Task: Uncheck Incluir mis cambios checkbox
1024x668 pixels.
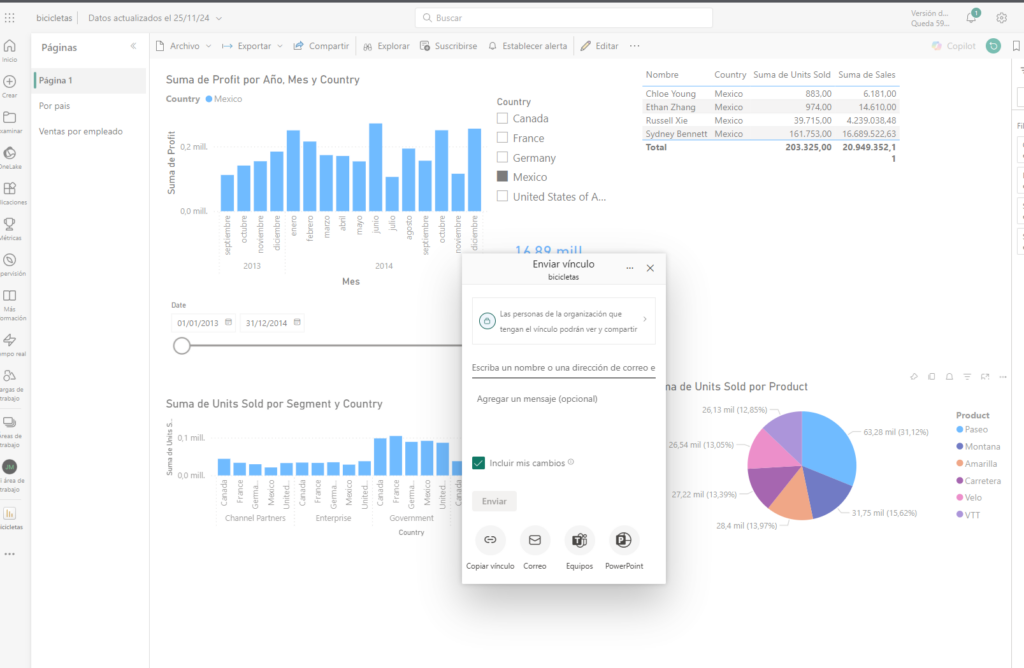Action: [x=479, y=463]
